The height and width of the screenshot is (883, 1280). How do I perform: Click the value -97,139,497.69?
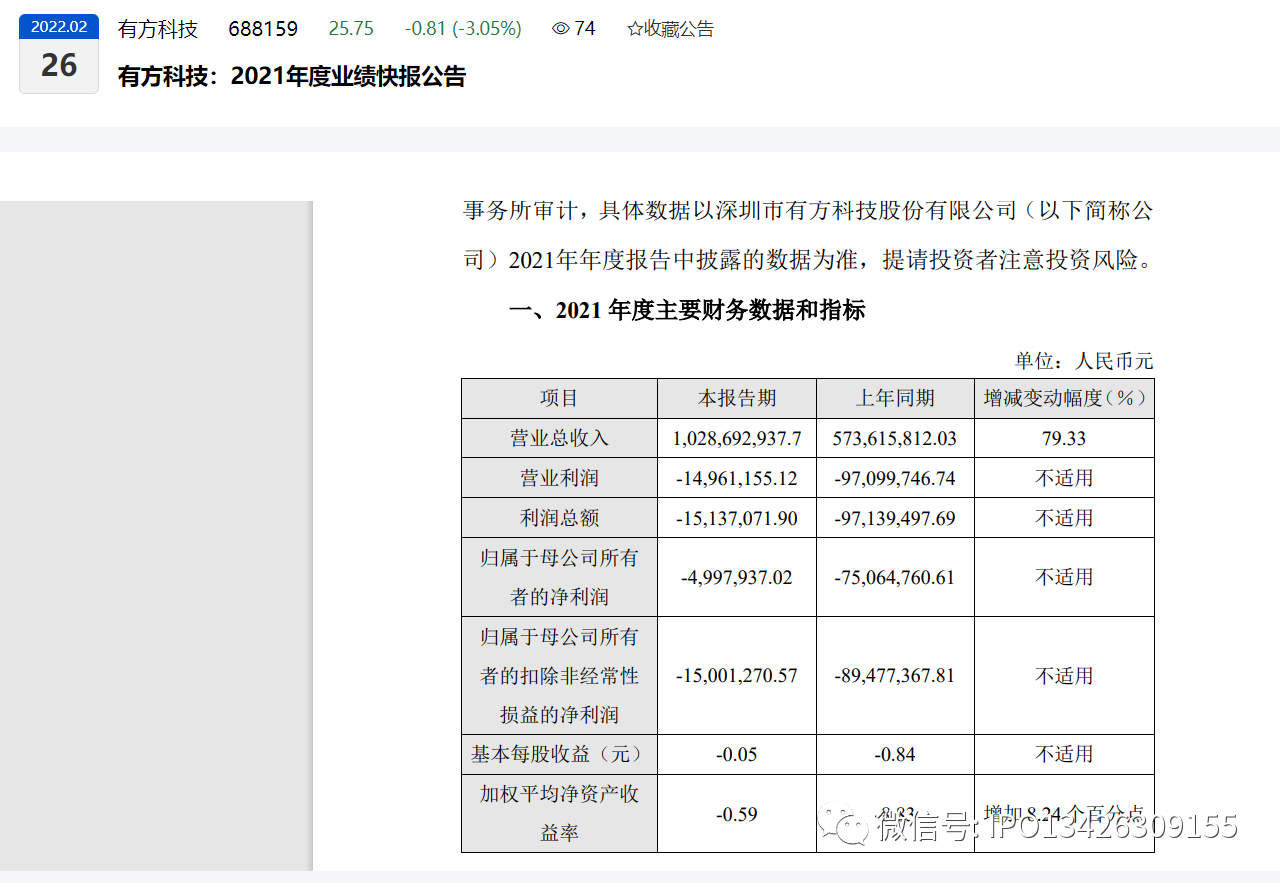pos(895,518)
